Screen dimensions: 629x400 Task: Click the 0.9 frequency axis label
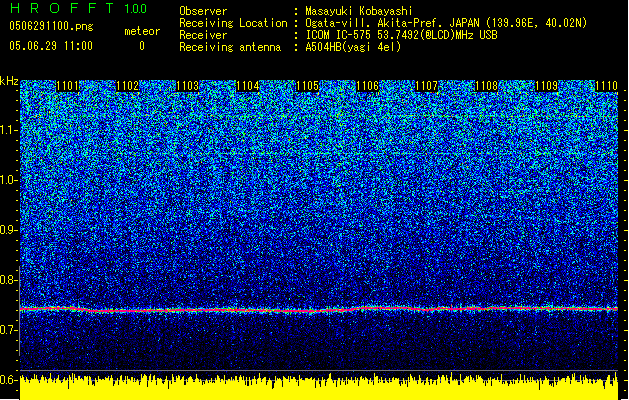pyautogui.click(x=9, y=230)
